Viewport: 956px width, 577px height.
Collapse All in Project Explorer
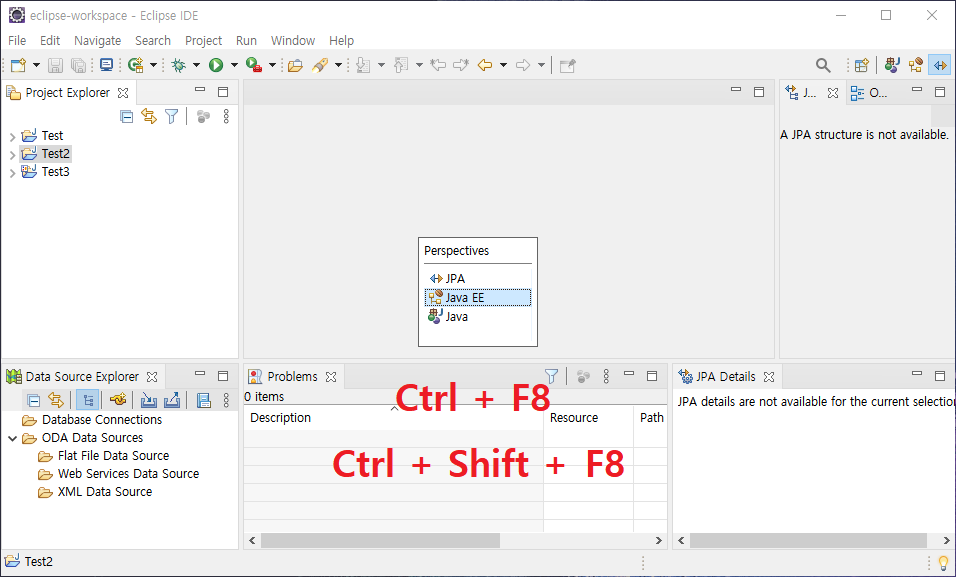point(126,116)
